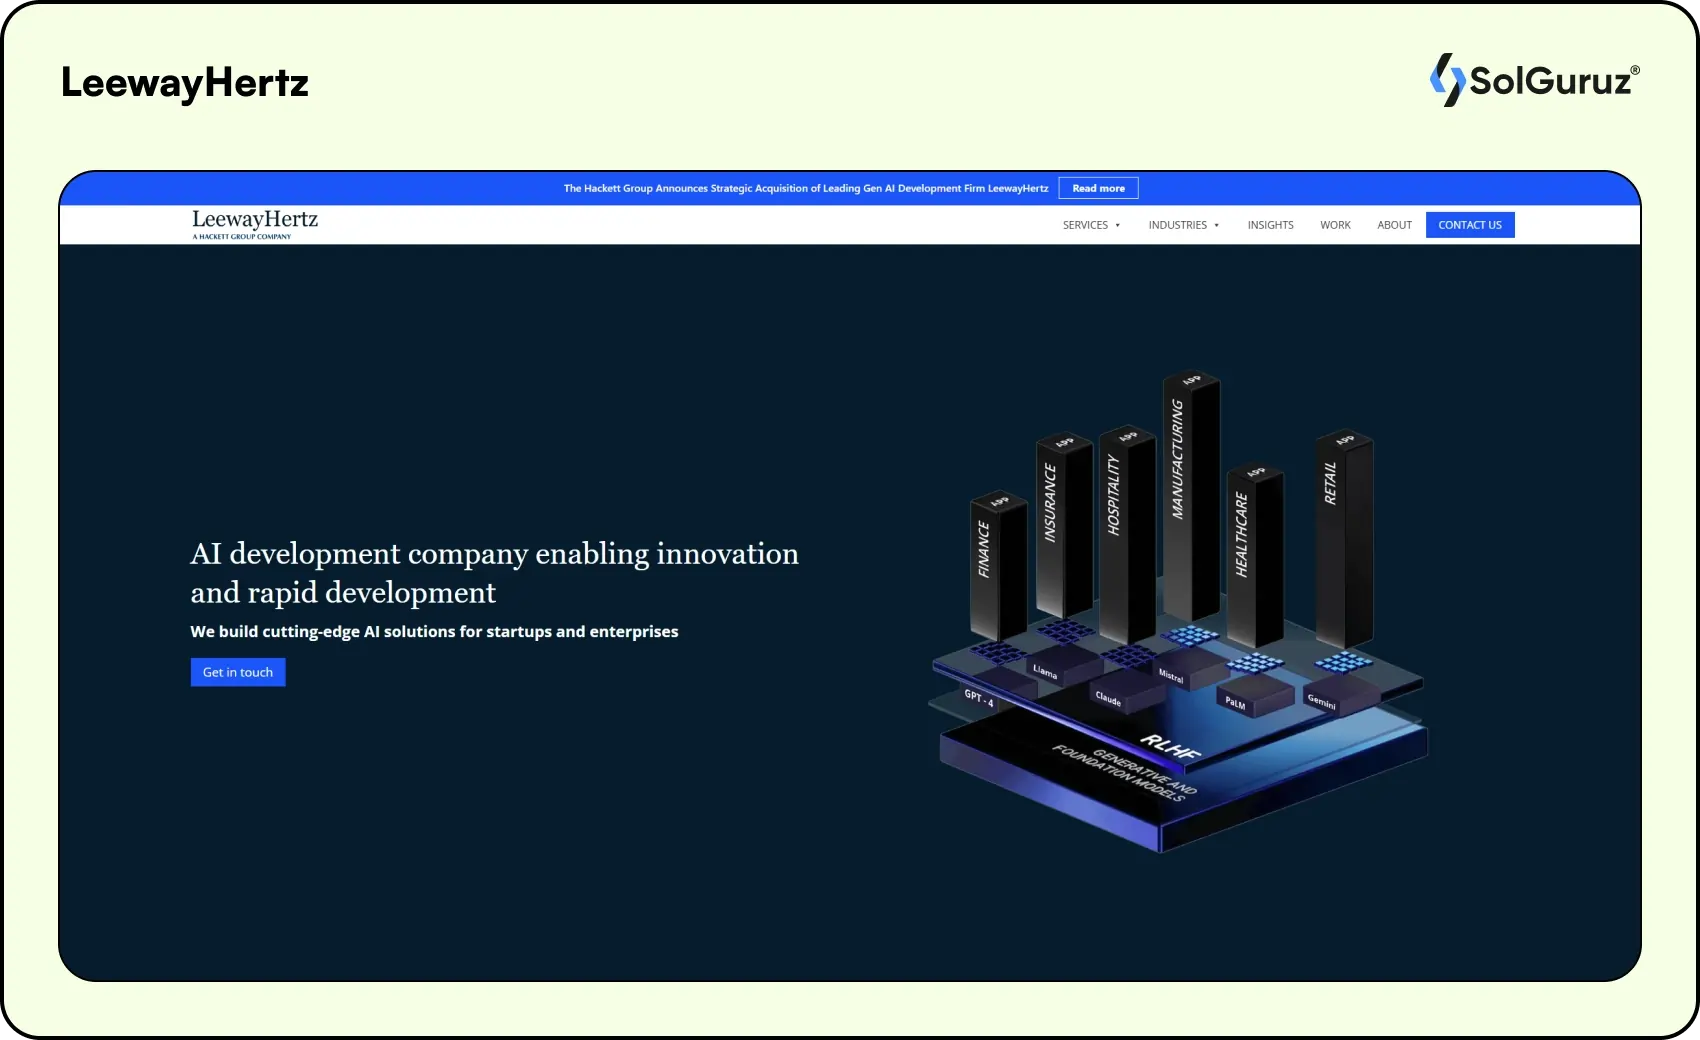Click the Hospitality tower in graphic
This screenshot has height=1040, width=1700.
pos(1125,530)
